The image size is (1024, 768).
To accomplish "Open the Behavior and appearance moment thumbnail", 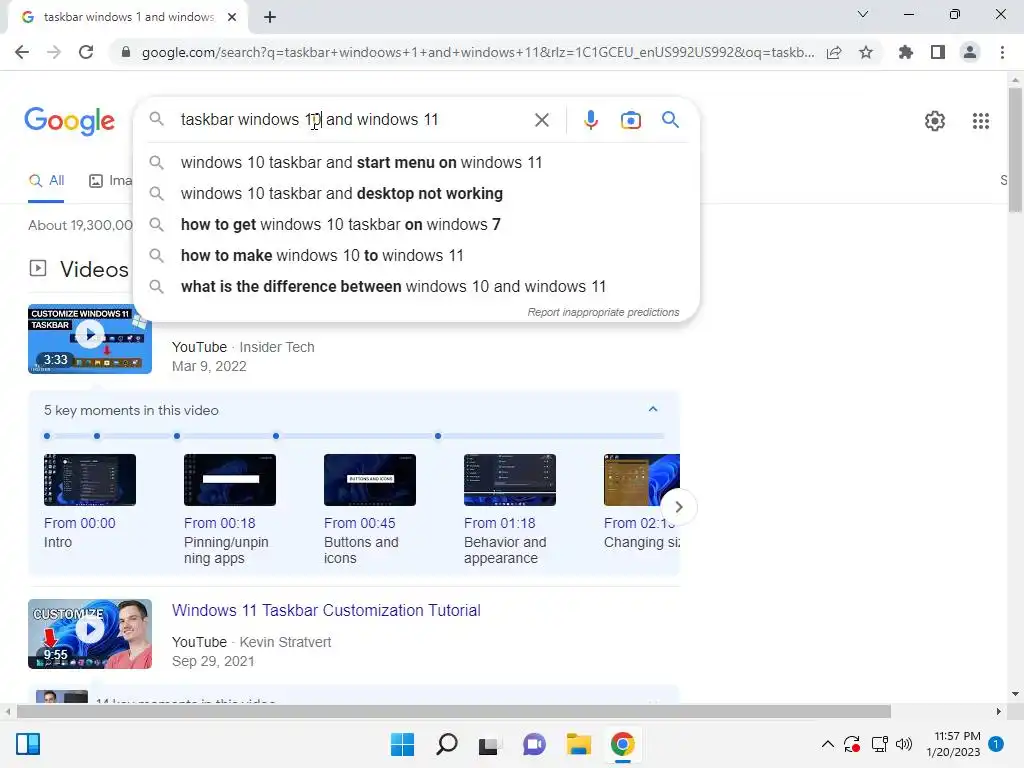I will [x=509, y=480].
